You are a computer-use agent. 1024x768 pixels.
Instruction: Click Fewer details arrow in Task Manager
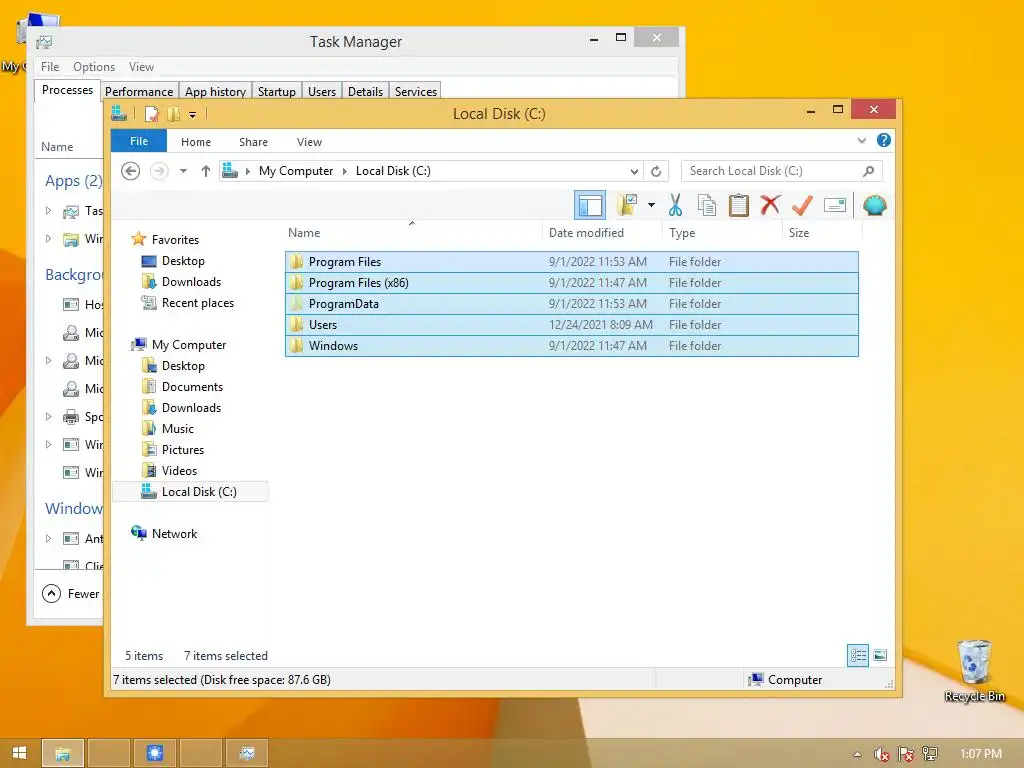[x=51, y=594]
